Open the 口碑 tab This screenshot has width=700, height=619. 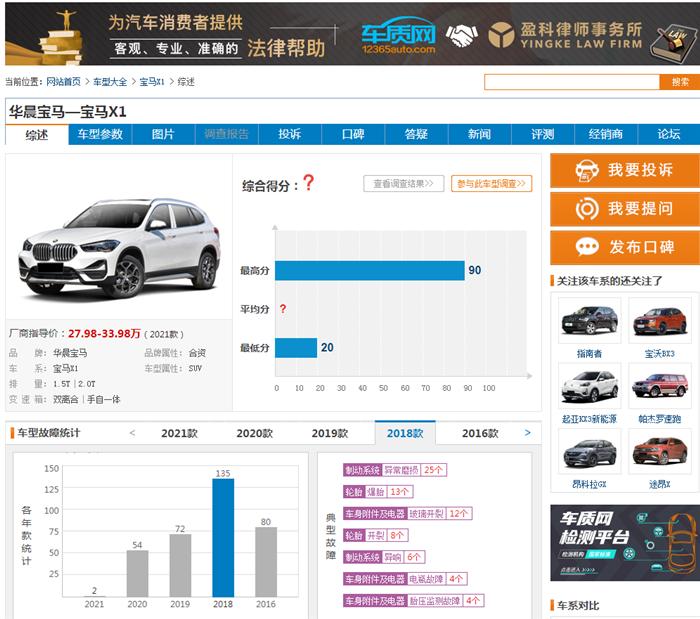[353, 134]
